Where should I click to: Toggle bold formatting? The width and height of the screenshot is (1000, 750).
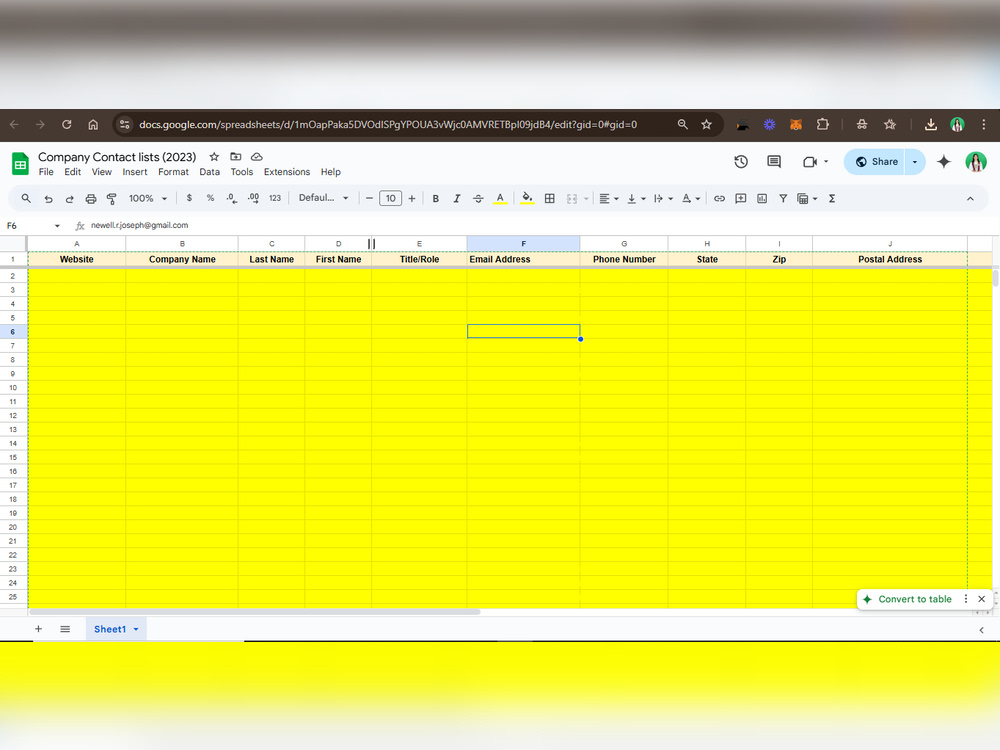(436, 198)
